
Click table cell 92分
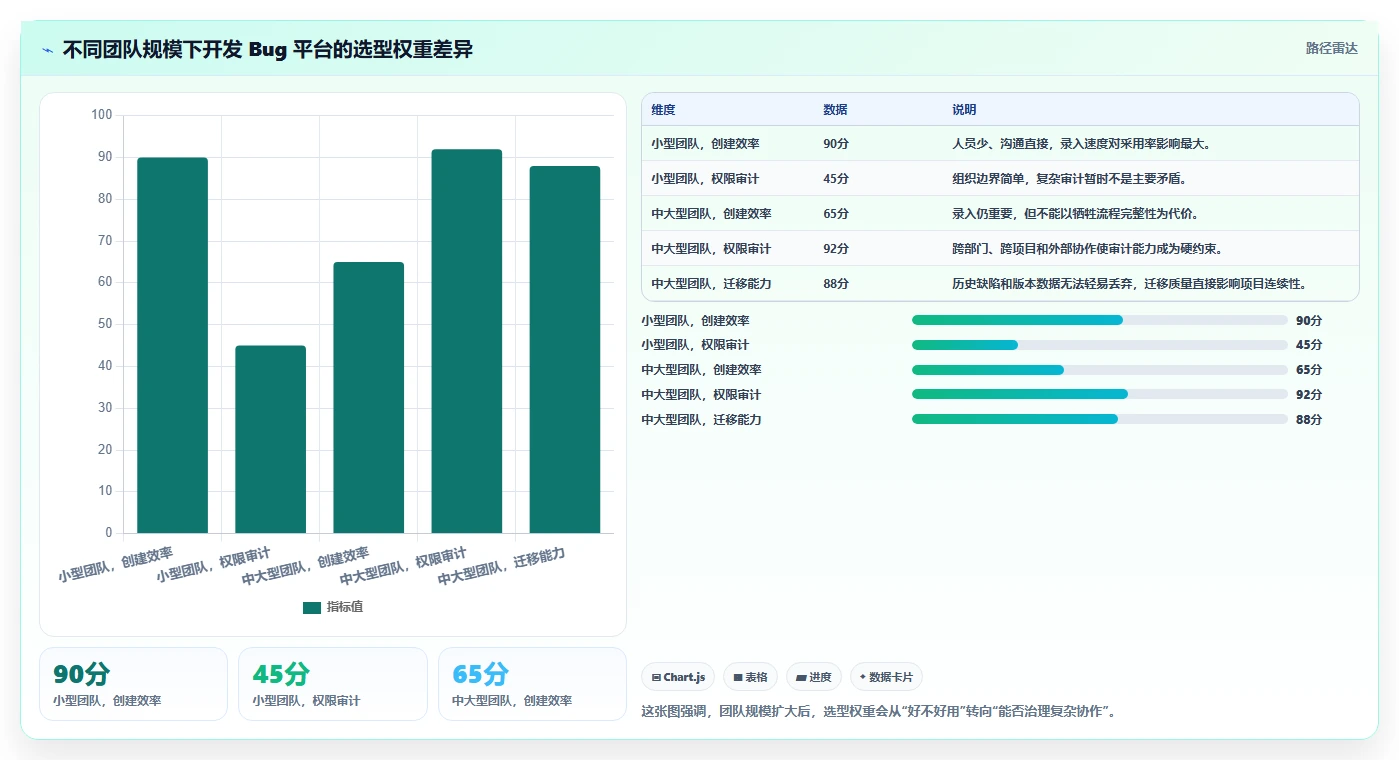(836, 249)
